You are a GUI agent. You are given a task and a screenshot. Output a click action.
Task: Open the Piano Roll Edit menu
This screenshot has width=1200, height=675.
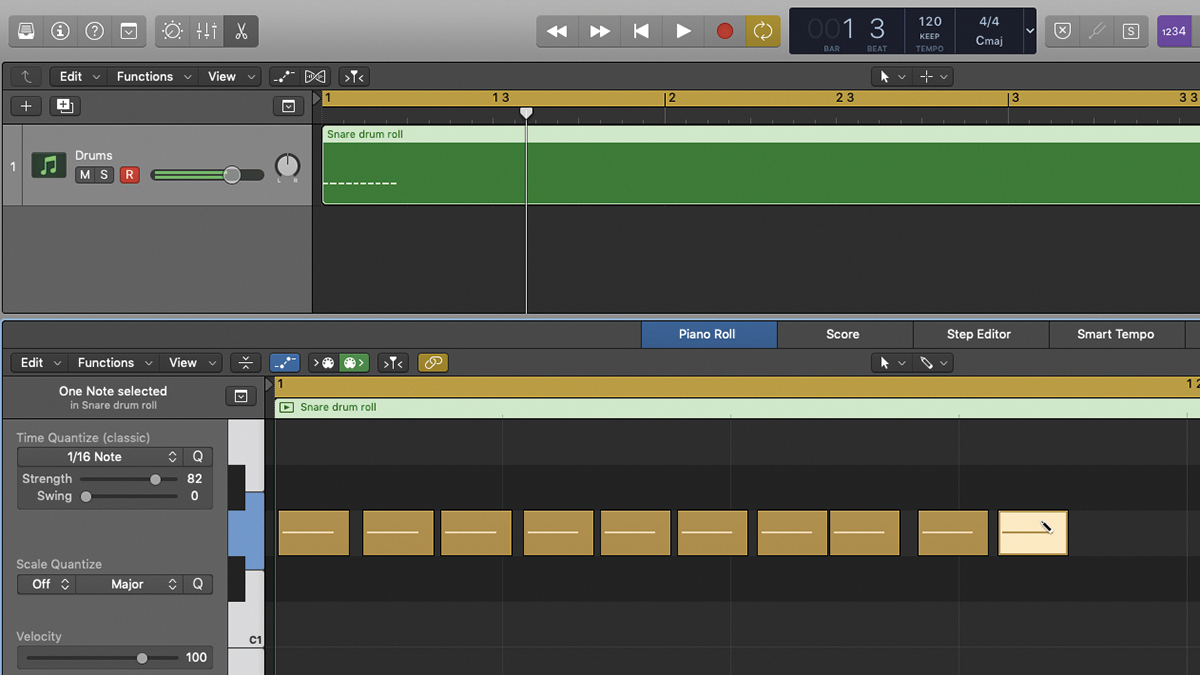[x=41, y=363]
